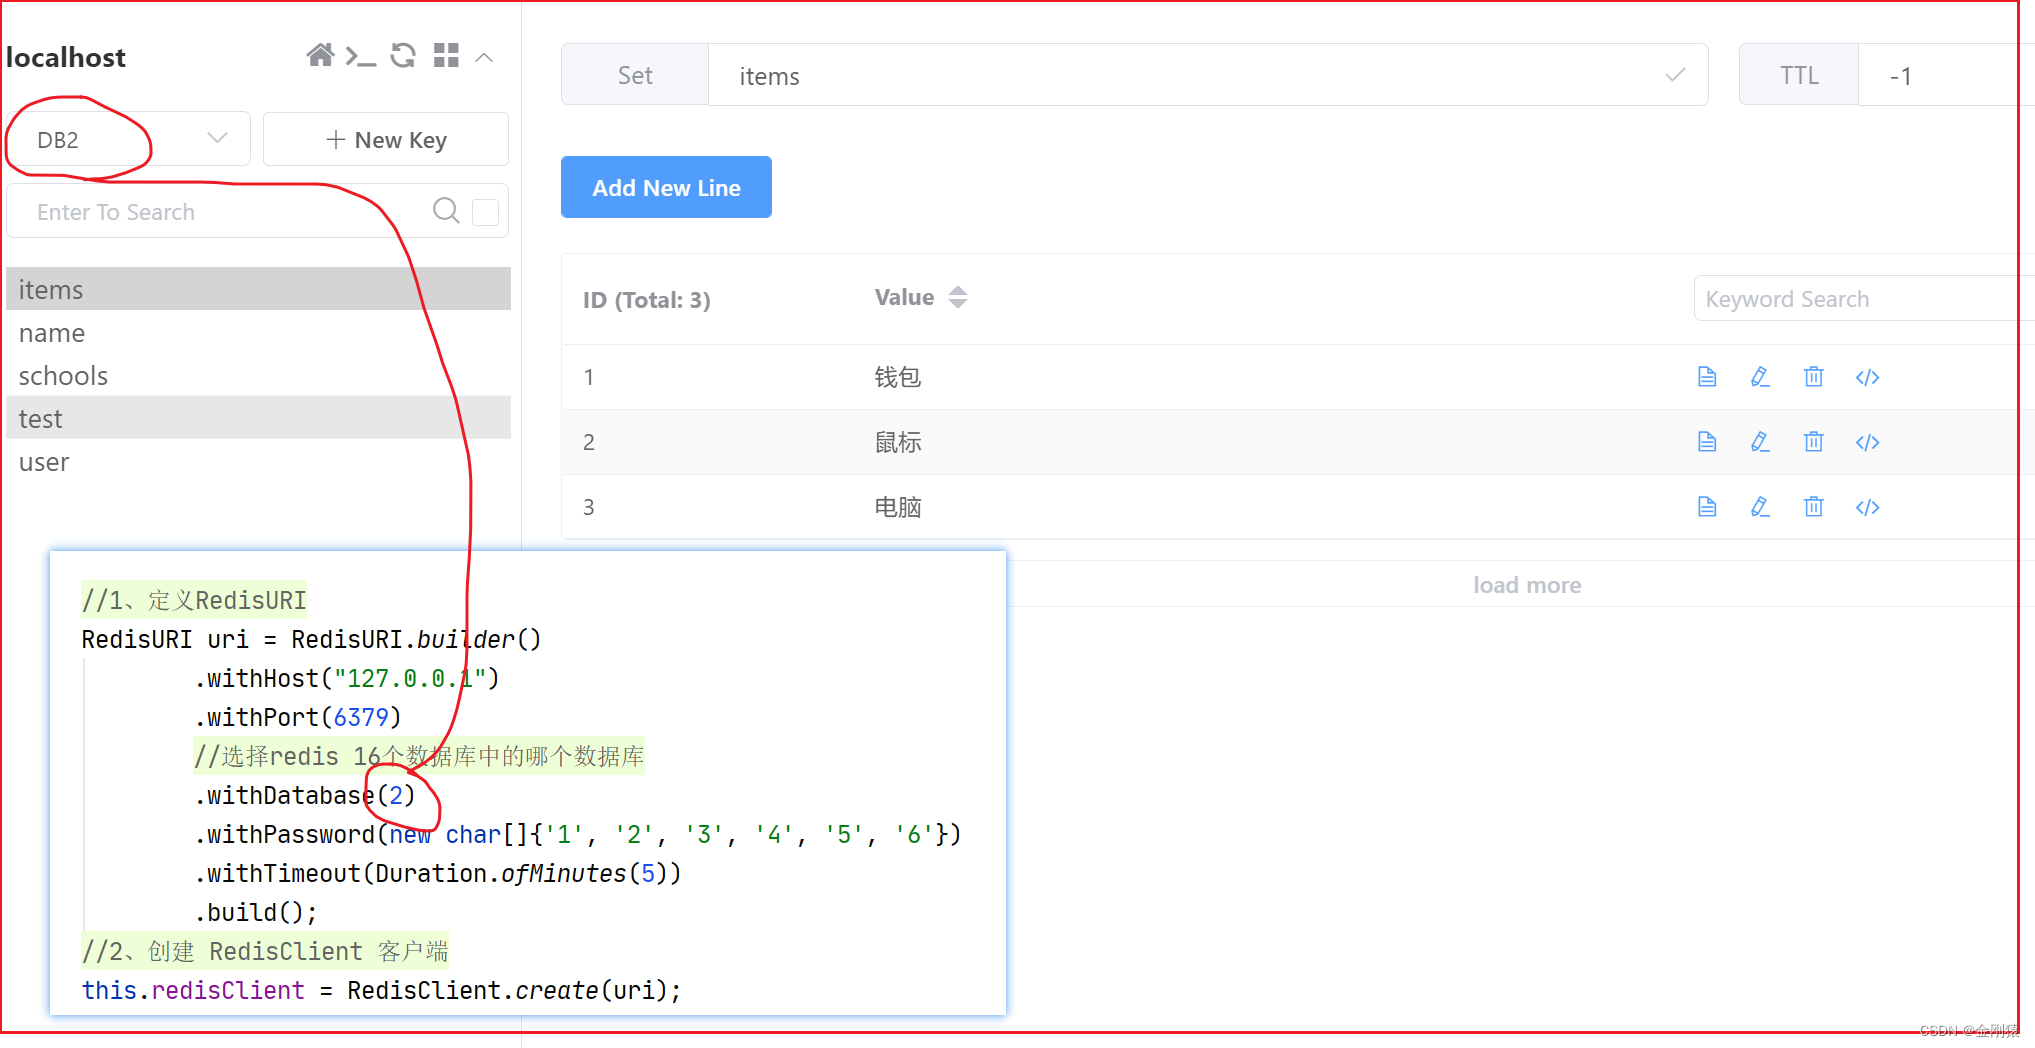Select the user key
The width and height of the screenshot is (2035, 1048).
(258, 461)
